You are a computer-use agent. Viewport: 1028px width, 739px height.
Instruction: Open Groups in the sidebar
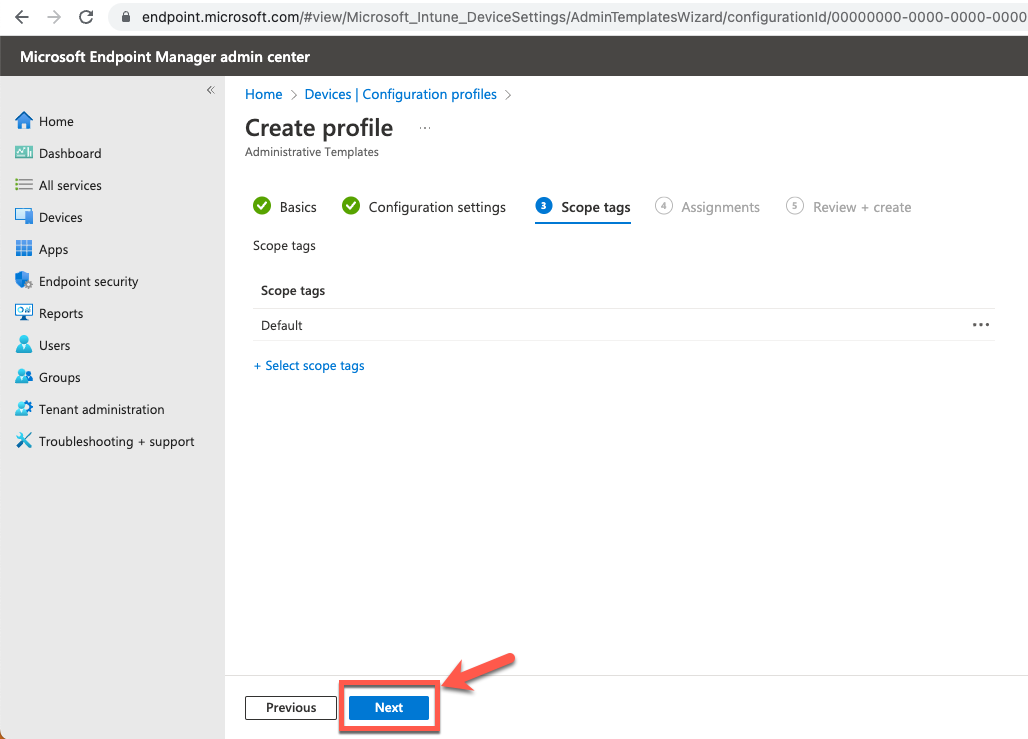pos(60,377)
